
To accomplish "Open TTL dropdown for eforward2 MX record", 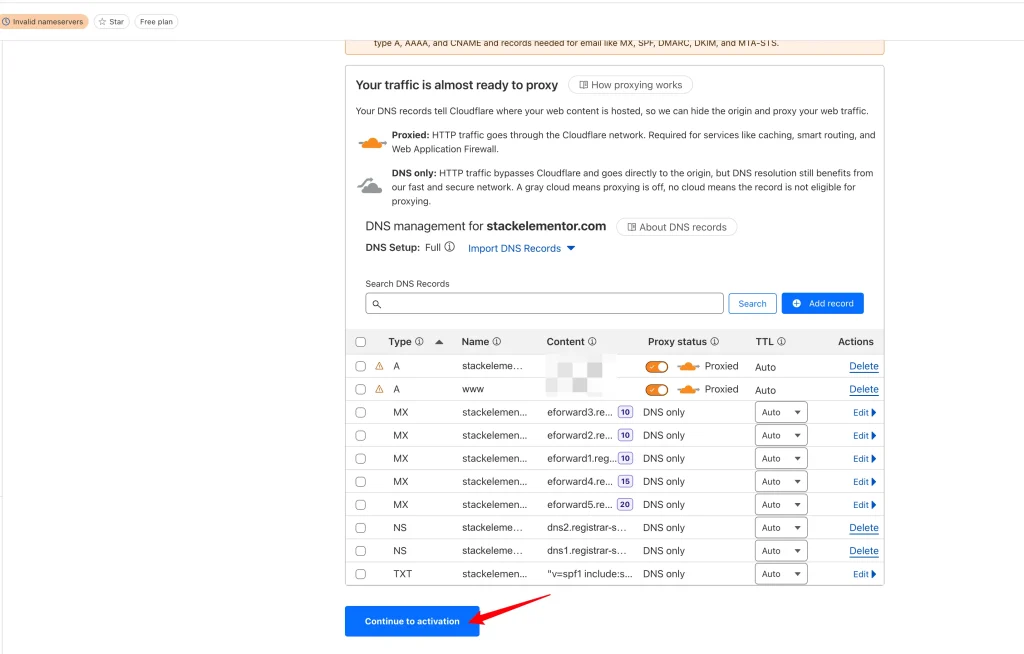I will click(x=781, y=435).
